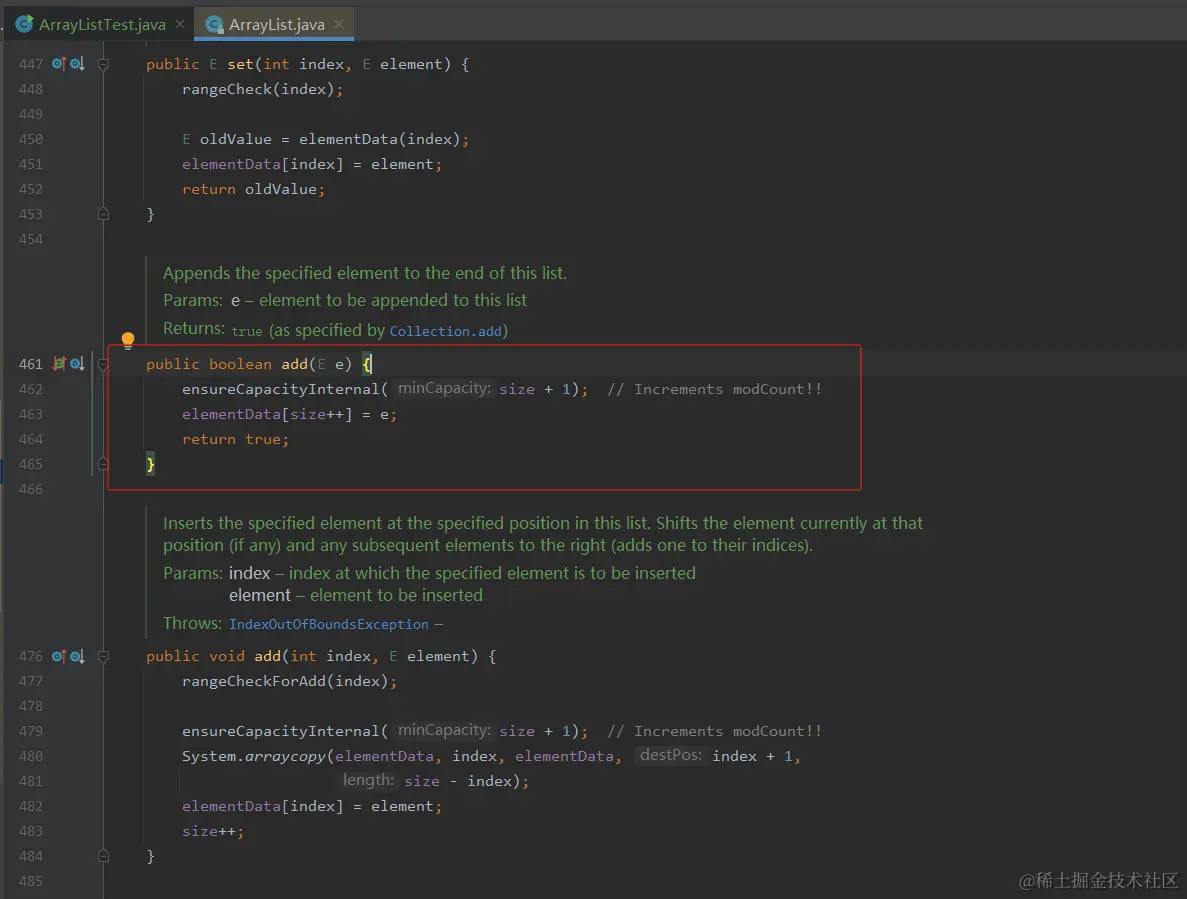Viewport: 1187px width, 899px height.
Task: Click 'elementData[size++] = e;' statement
Action: coord(289,414)
